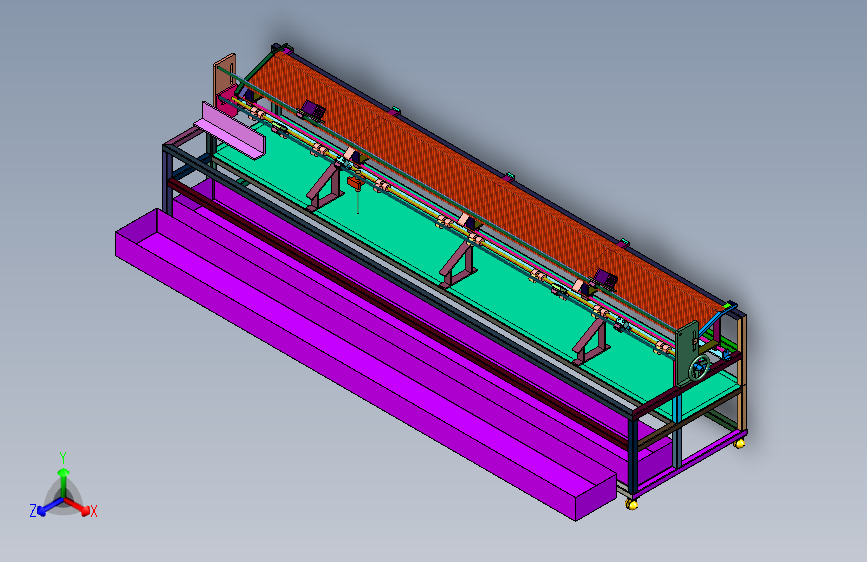Select the pink angle plate at left end
Screen dimensions: 867x562
pos(231,132)
